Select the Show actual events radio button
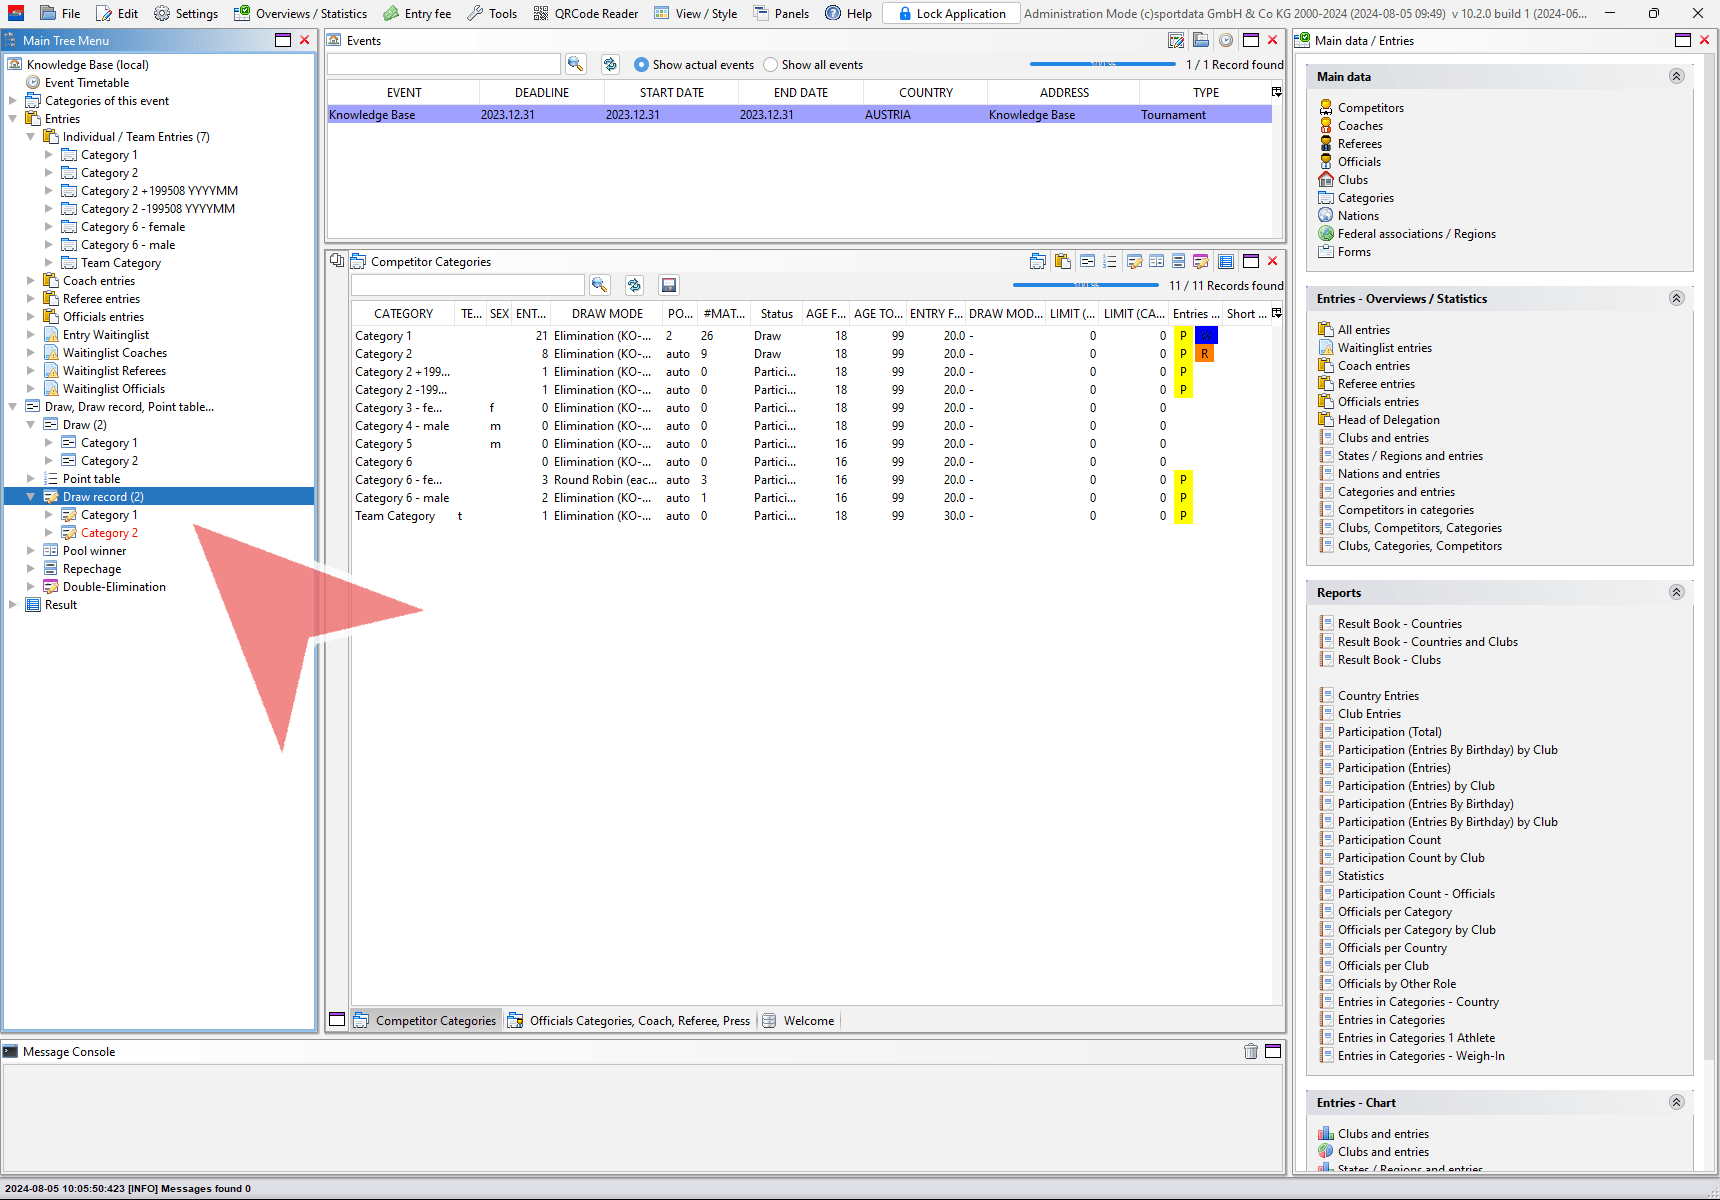1720x1200 pixels. pos(642,65)
